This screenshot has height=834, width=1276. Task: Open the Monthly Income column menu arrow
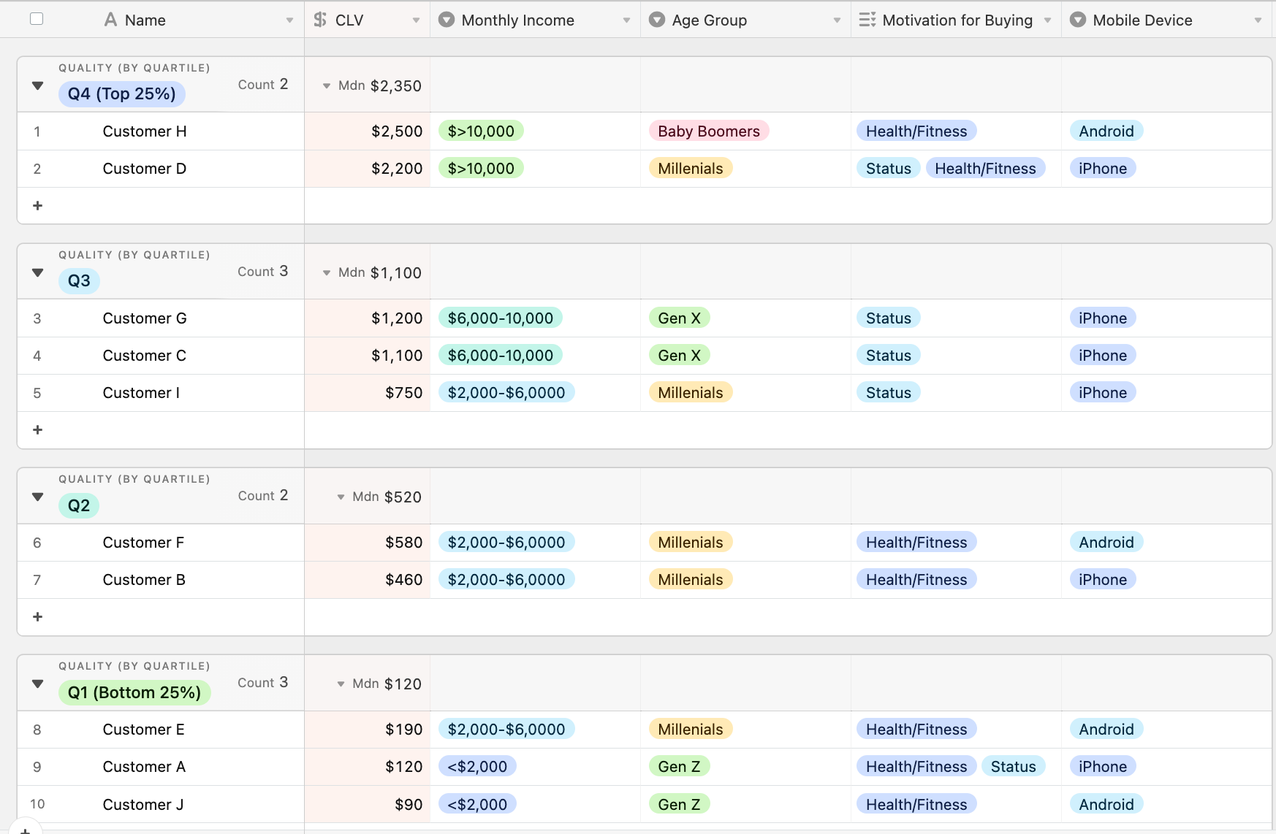coord(627,21)
